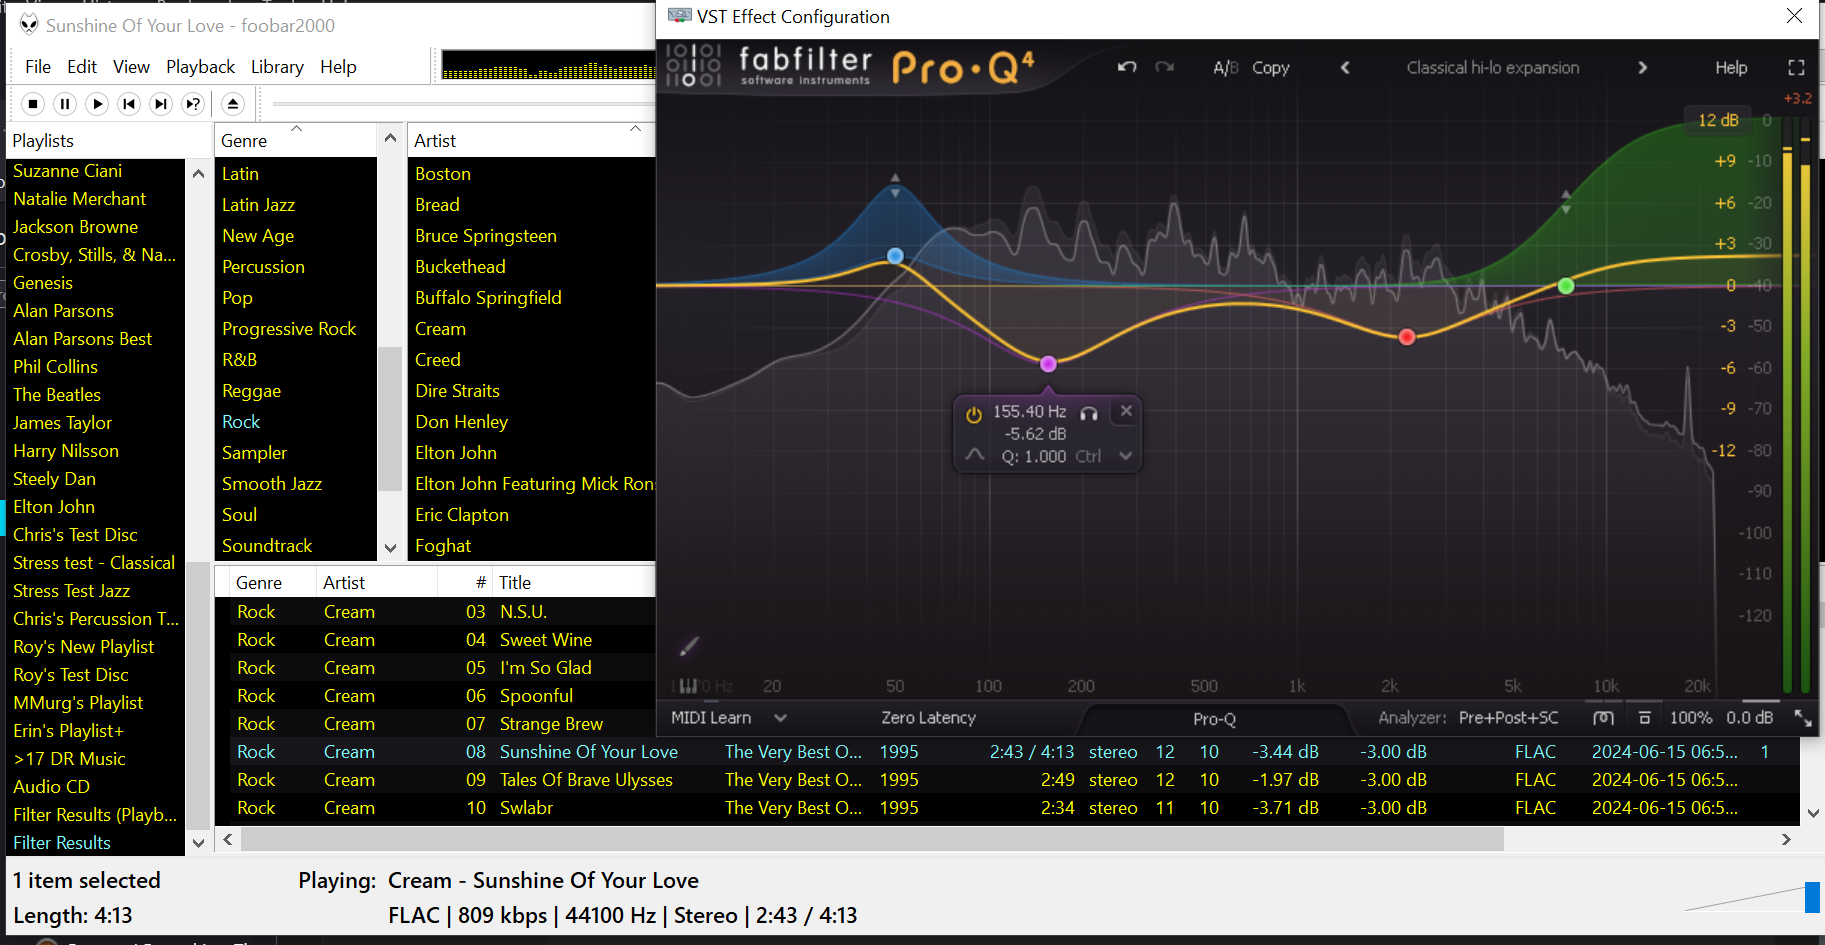Select the Alan Parsons Best playlist
The height and width of the screenshot is (945, 1825).
coord(82,339)
